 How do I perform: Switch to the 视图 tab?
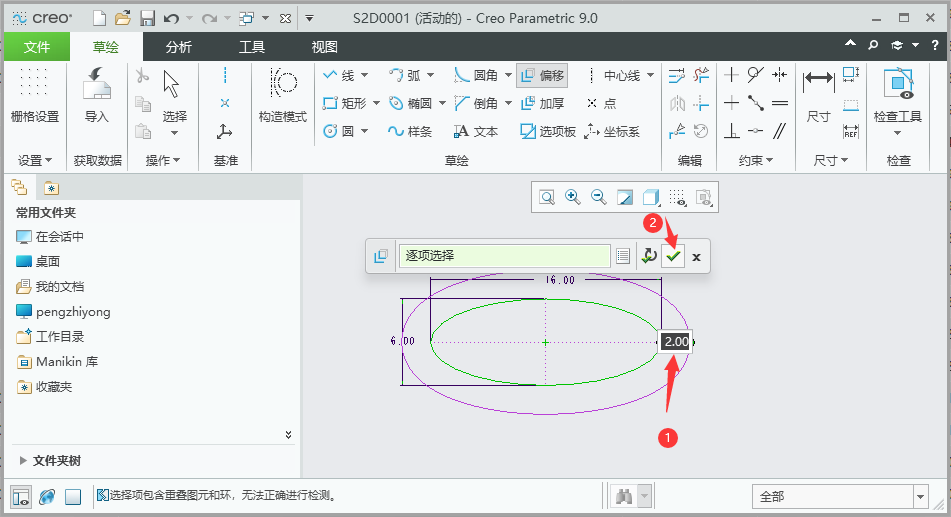(324, 47)
